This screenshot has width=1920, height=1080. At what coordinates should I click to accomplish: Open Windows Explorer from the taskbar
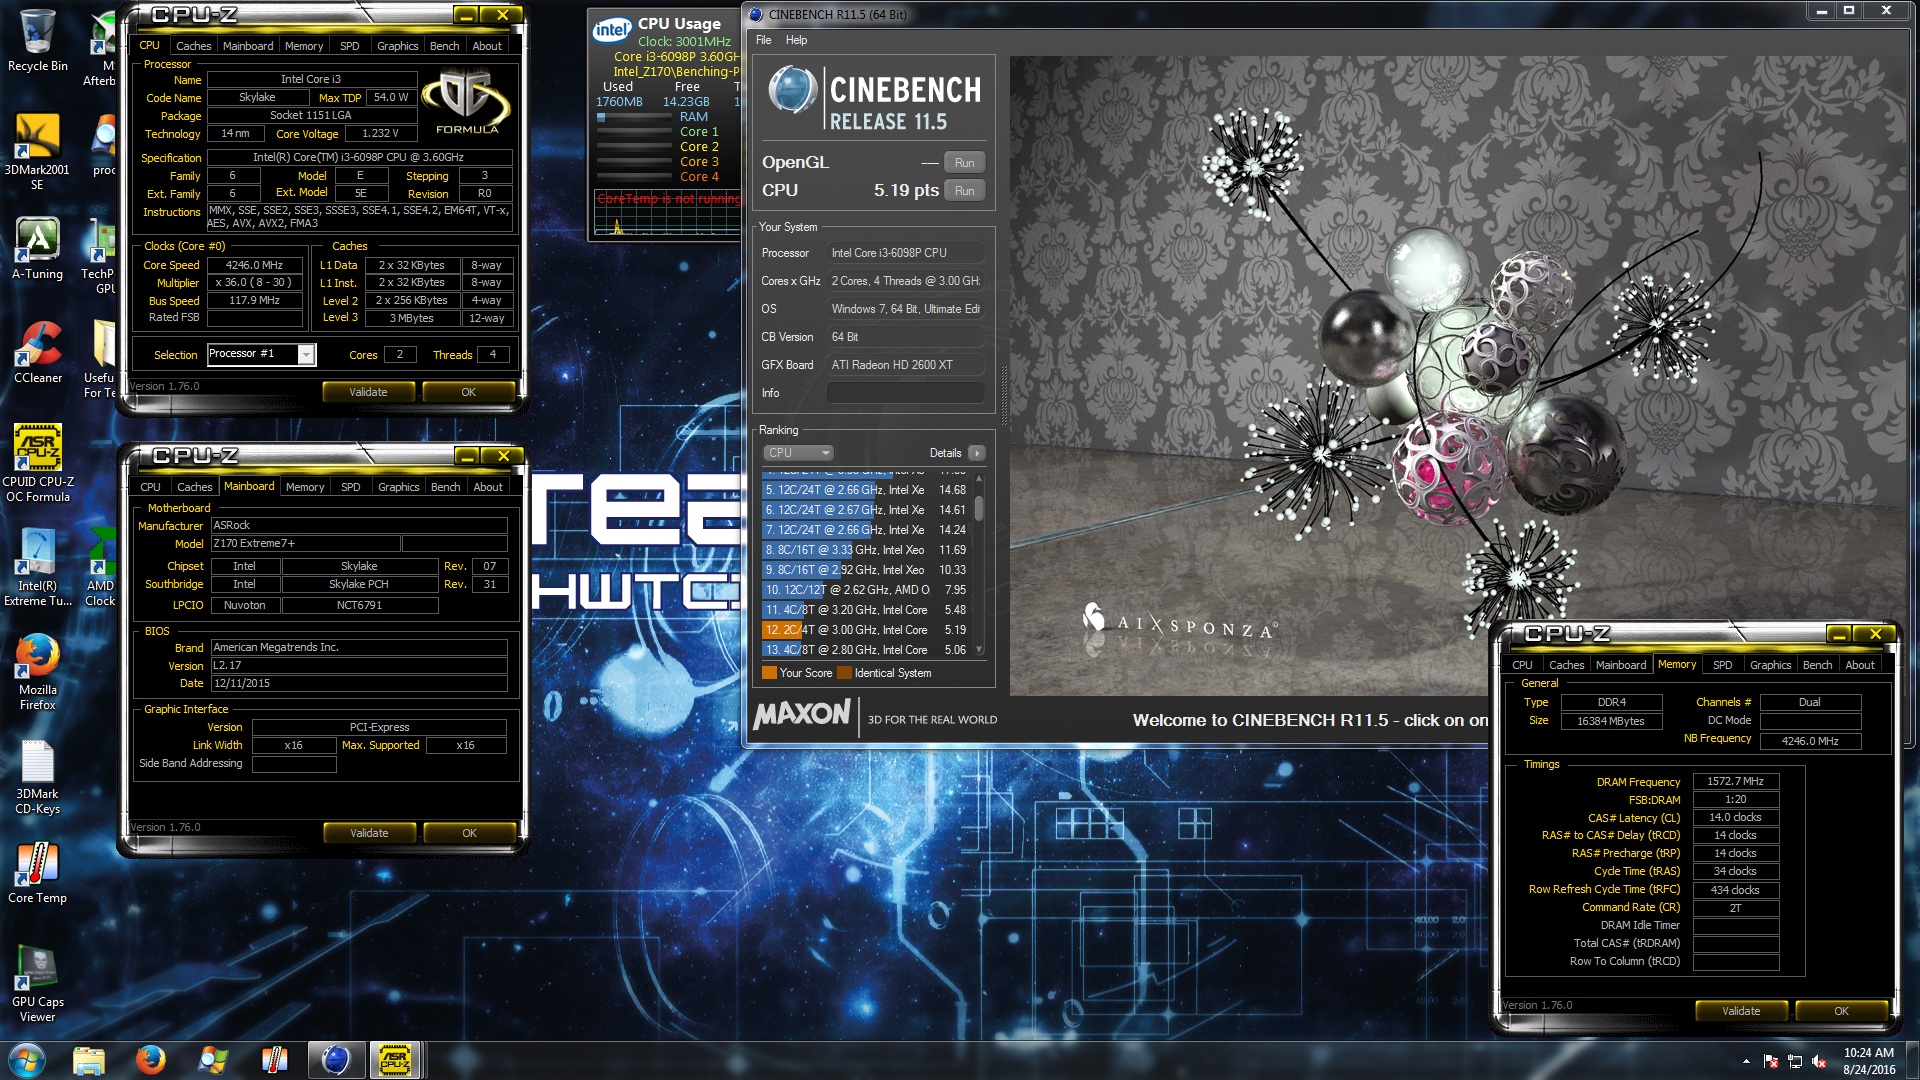pyautogui.click(x=89, y=1060)
